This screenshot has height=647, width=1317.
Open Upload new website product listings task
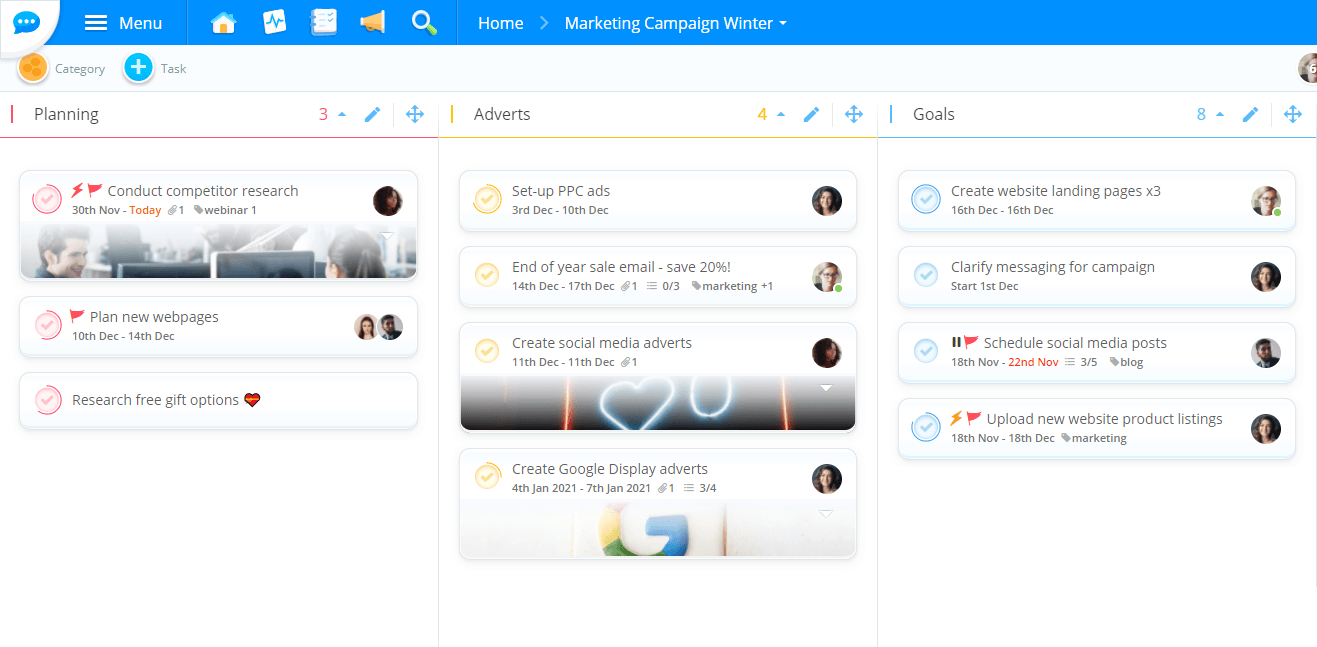point(1105,419)
